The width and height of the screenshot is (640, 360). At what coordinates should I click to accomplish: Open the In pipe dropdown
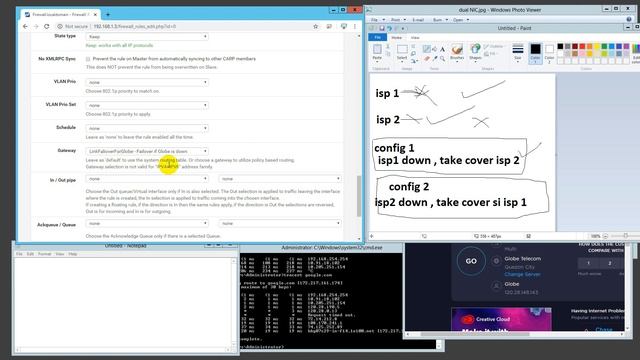point(147,179)
